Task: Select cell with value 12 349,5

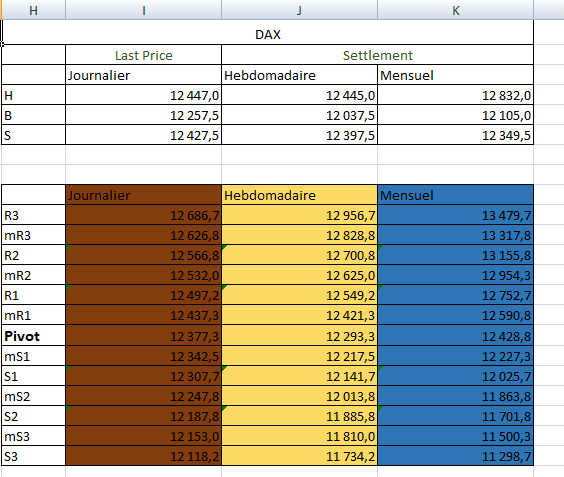Action: (455, 135)
